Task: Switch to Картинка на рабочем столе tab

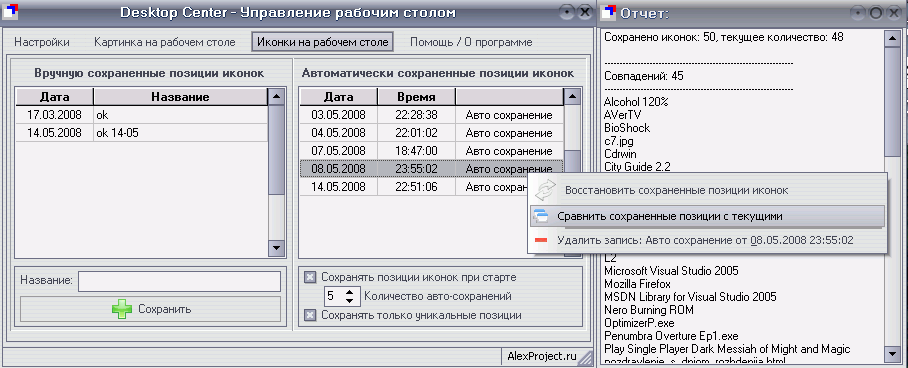Action: click(x=164, y=42)
